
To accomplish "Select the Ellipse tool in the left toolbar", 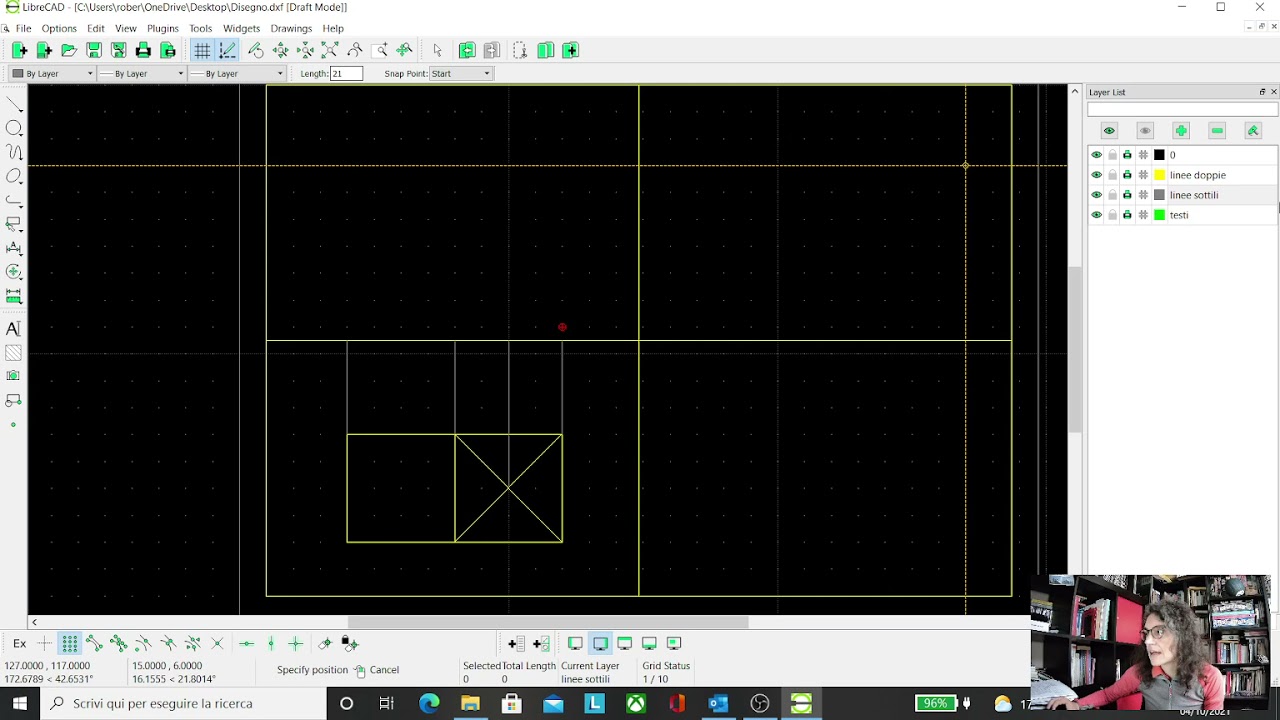I will click(x=14, y=176).
